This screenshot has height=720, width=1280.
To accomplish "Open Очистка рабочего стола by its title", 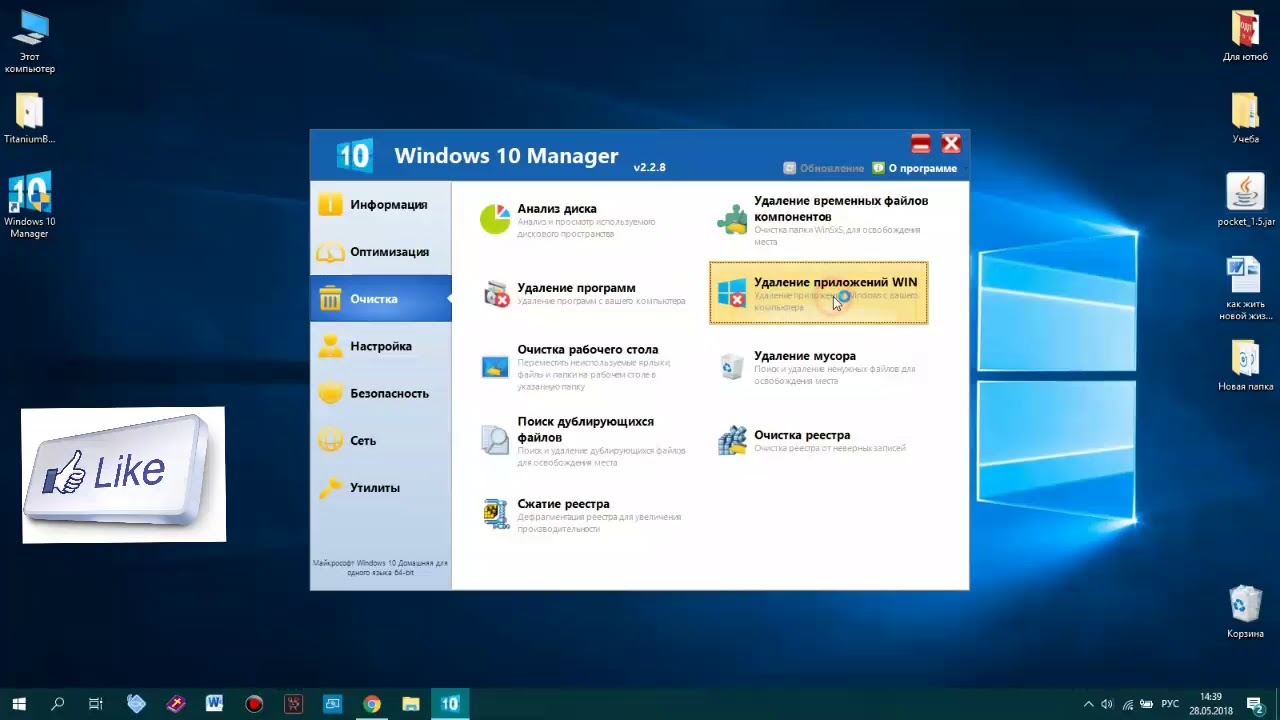I will click(x=588, y=350).
